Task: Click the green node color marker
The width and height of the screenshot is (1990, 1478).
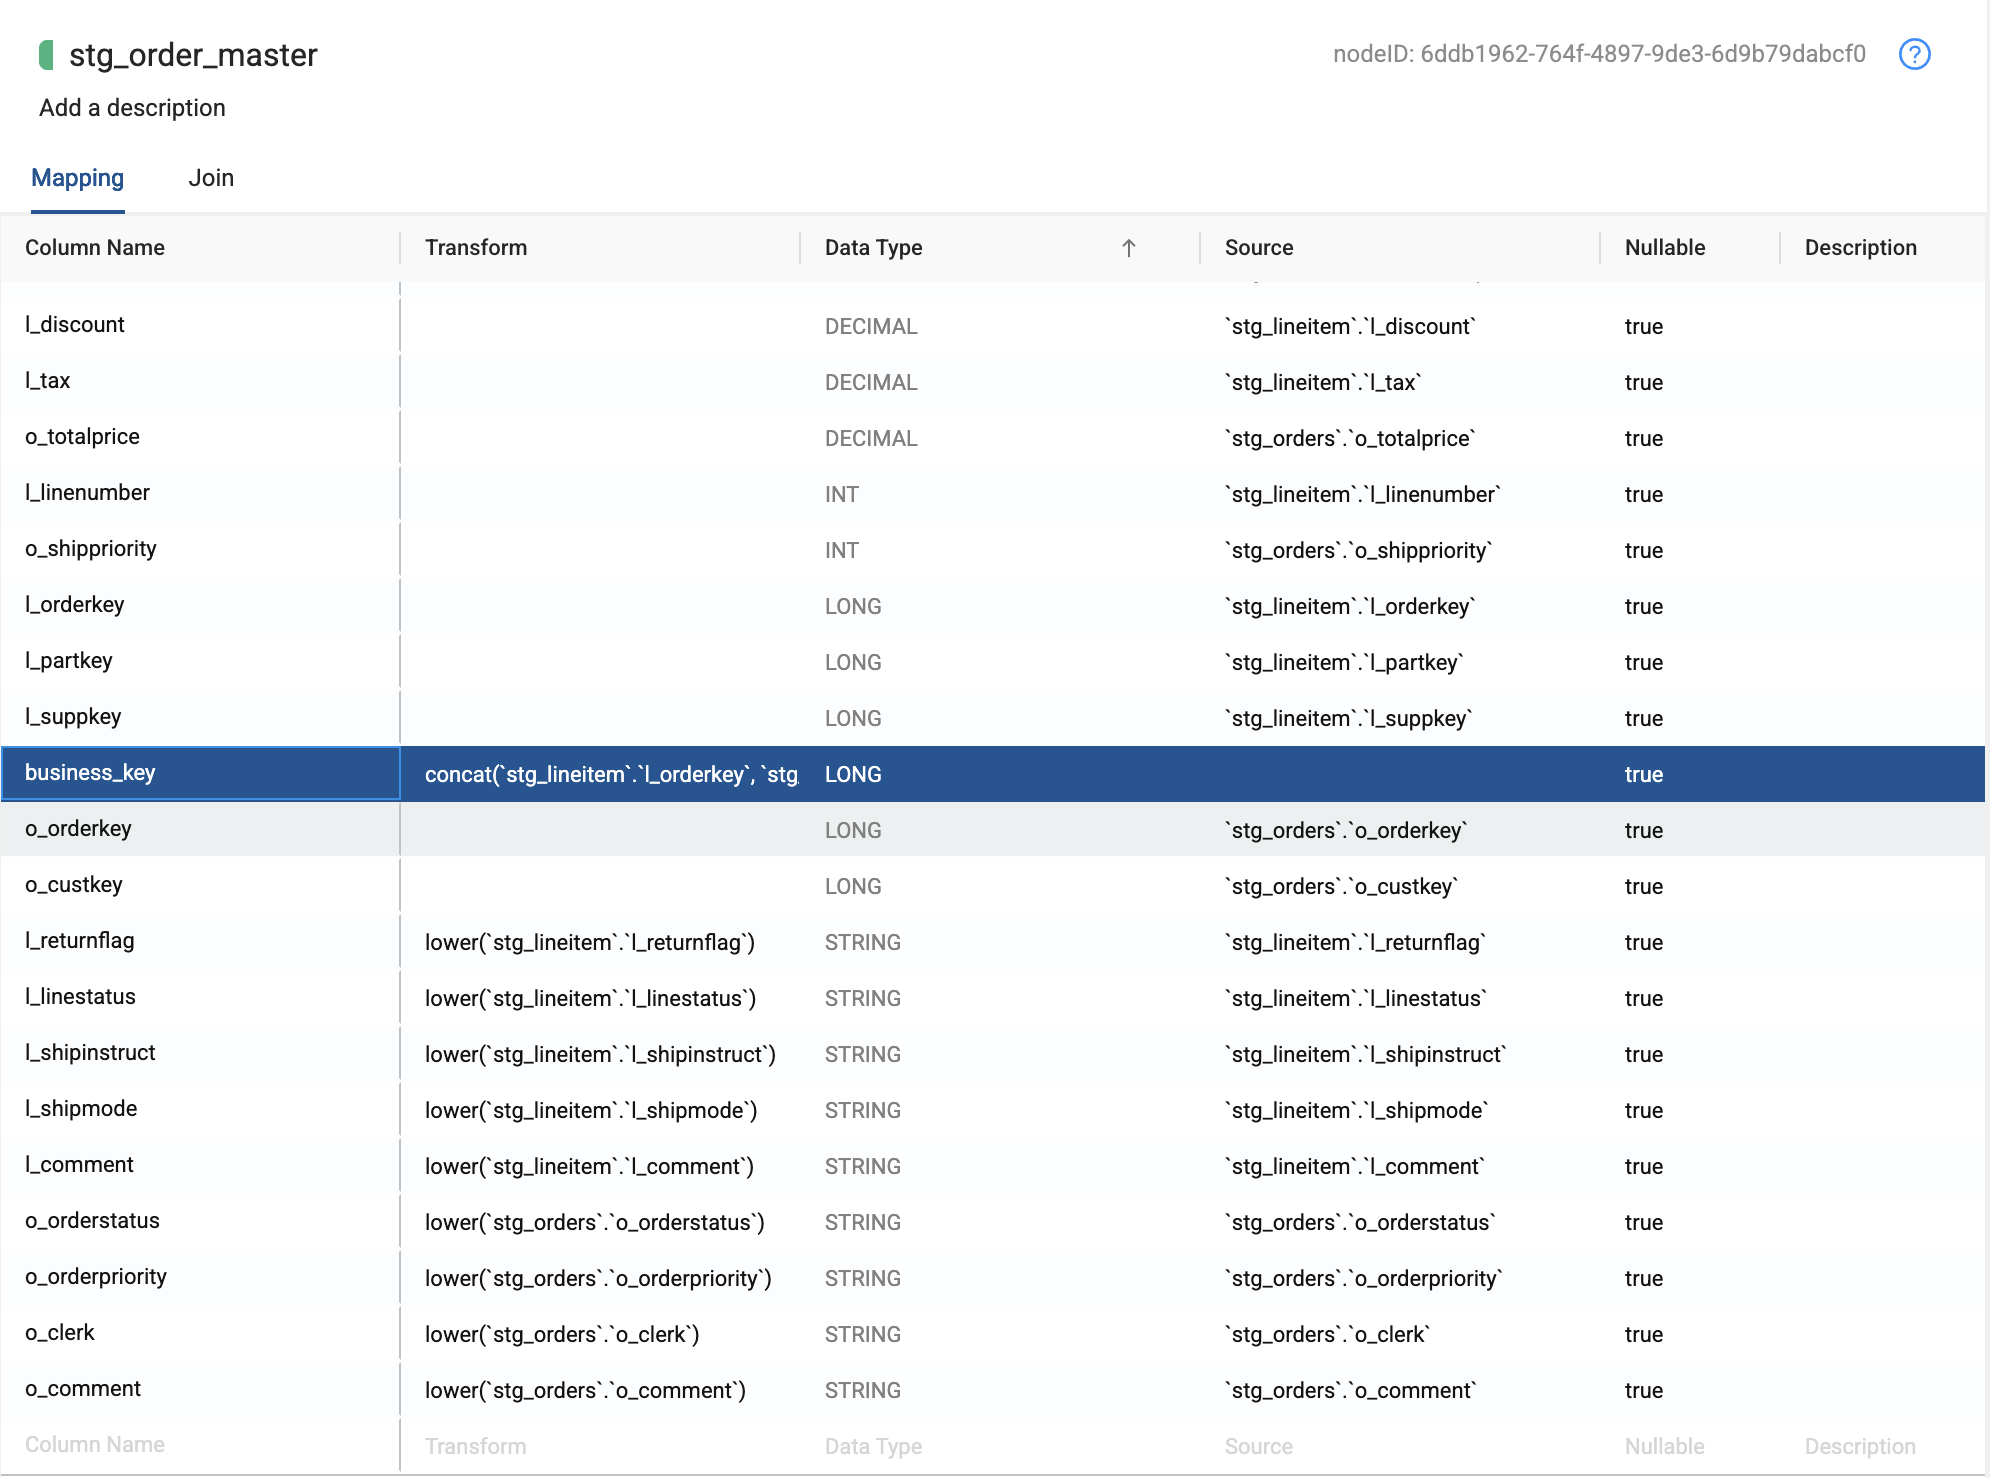Action: [x=46, y=55]
